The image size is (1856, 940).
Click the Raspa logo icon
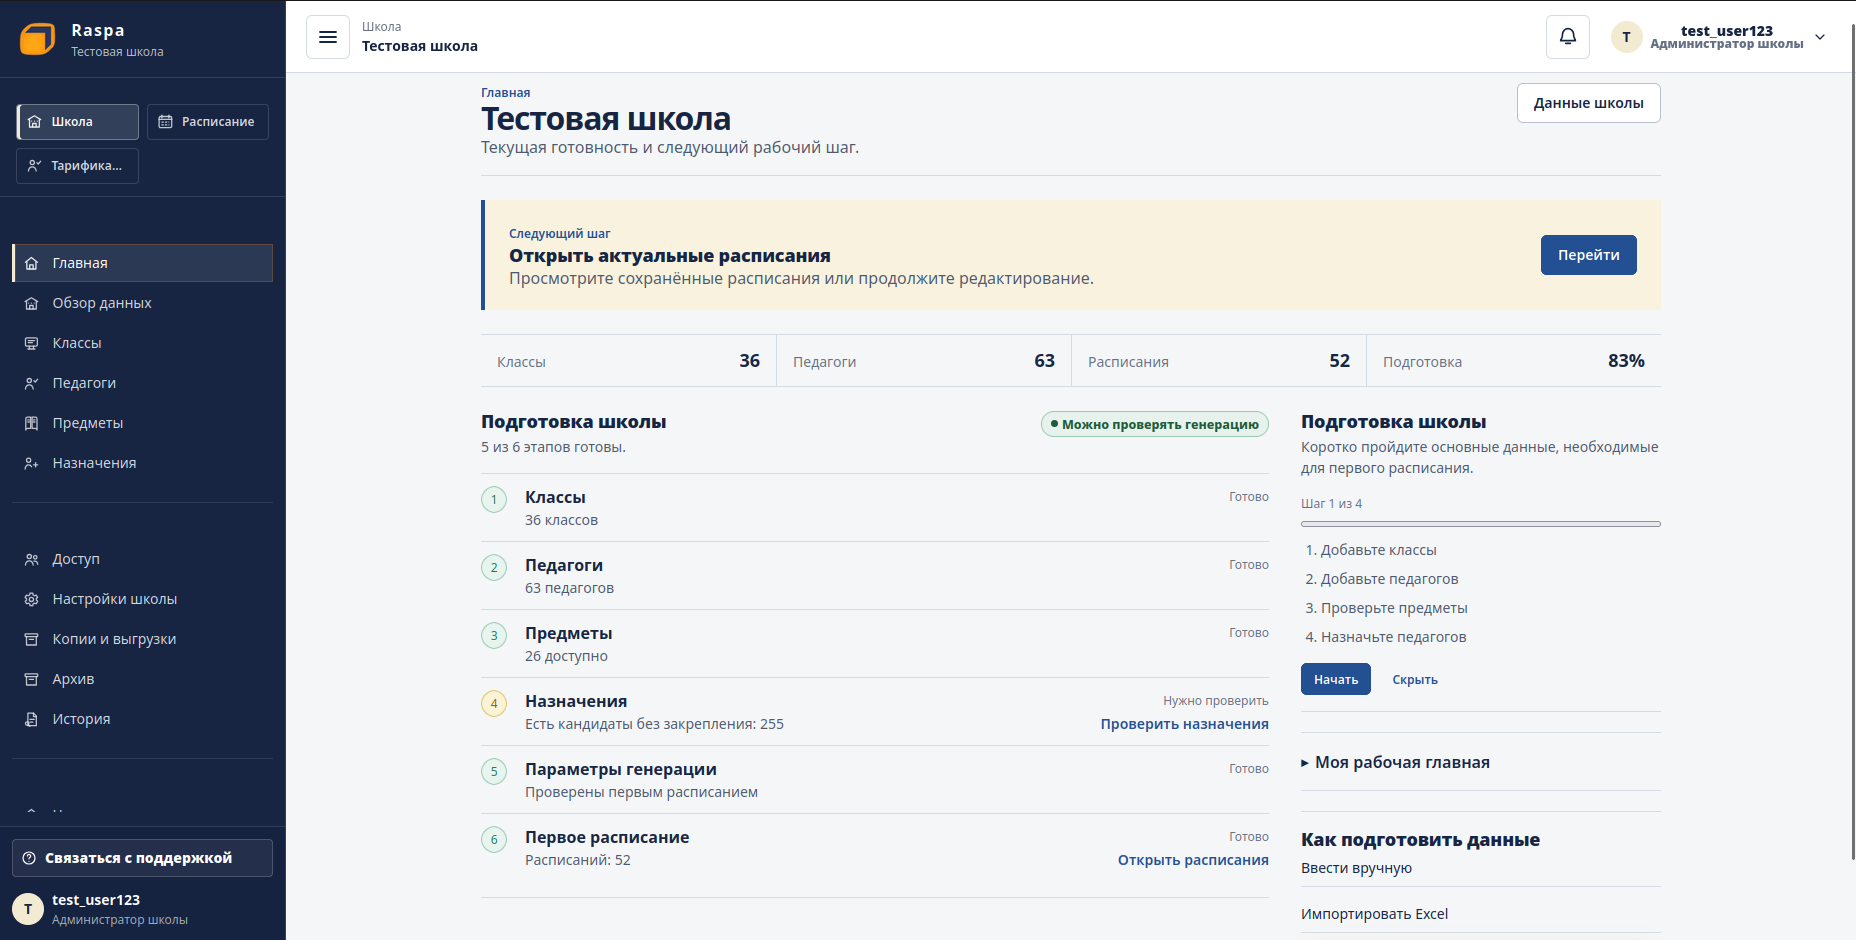[38, 39]
